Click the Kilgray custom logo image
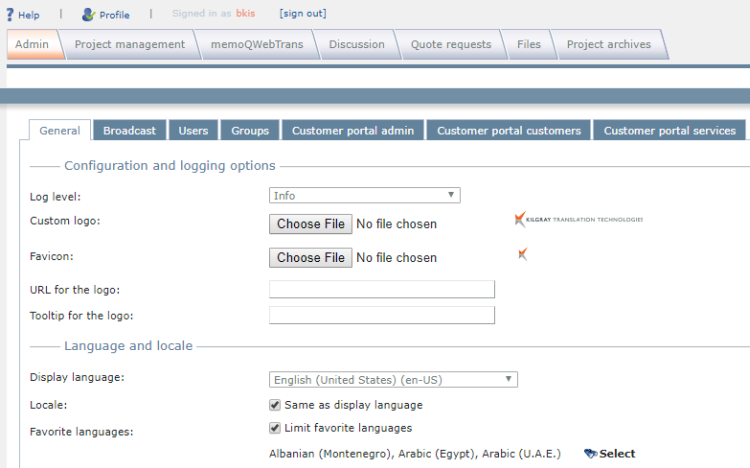The height and width of the screenshot is (468, 750). pos(578,219)
